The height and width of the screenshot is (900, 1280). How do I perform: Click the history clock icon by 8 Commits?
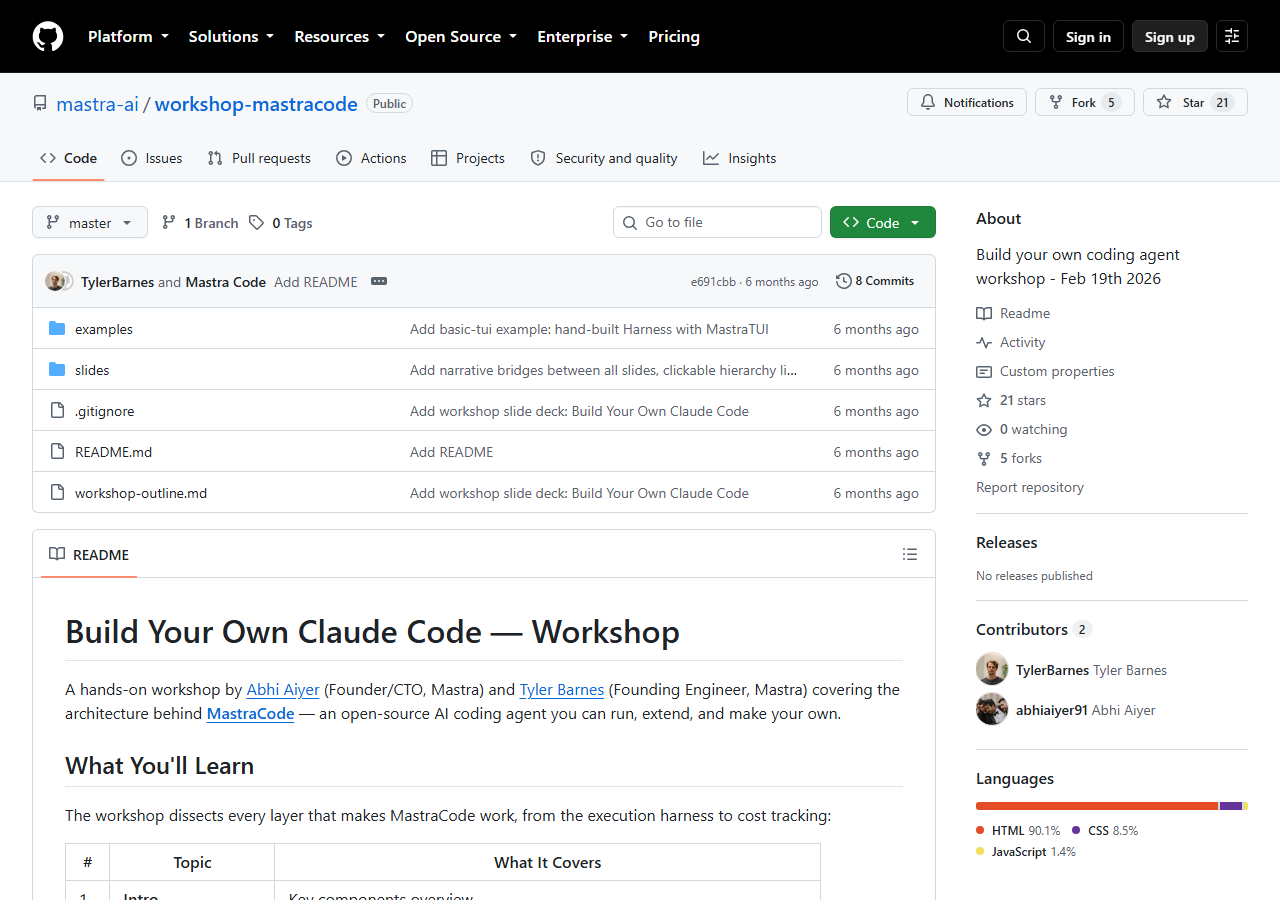coord(844,281)
